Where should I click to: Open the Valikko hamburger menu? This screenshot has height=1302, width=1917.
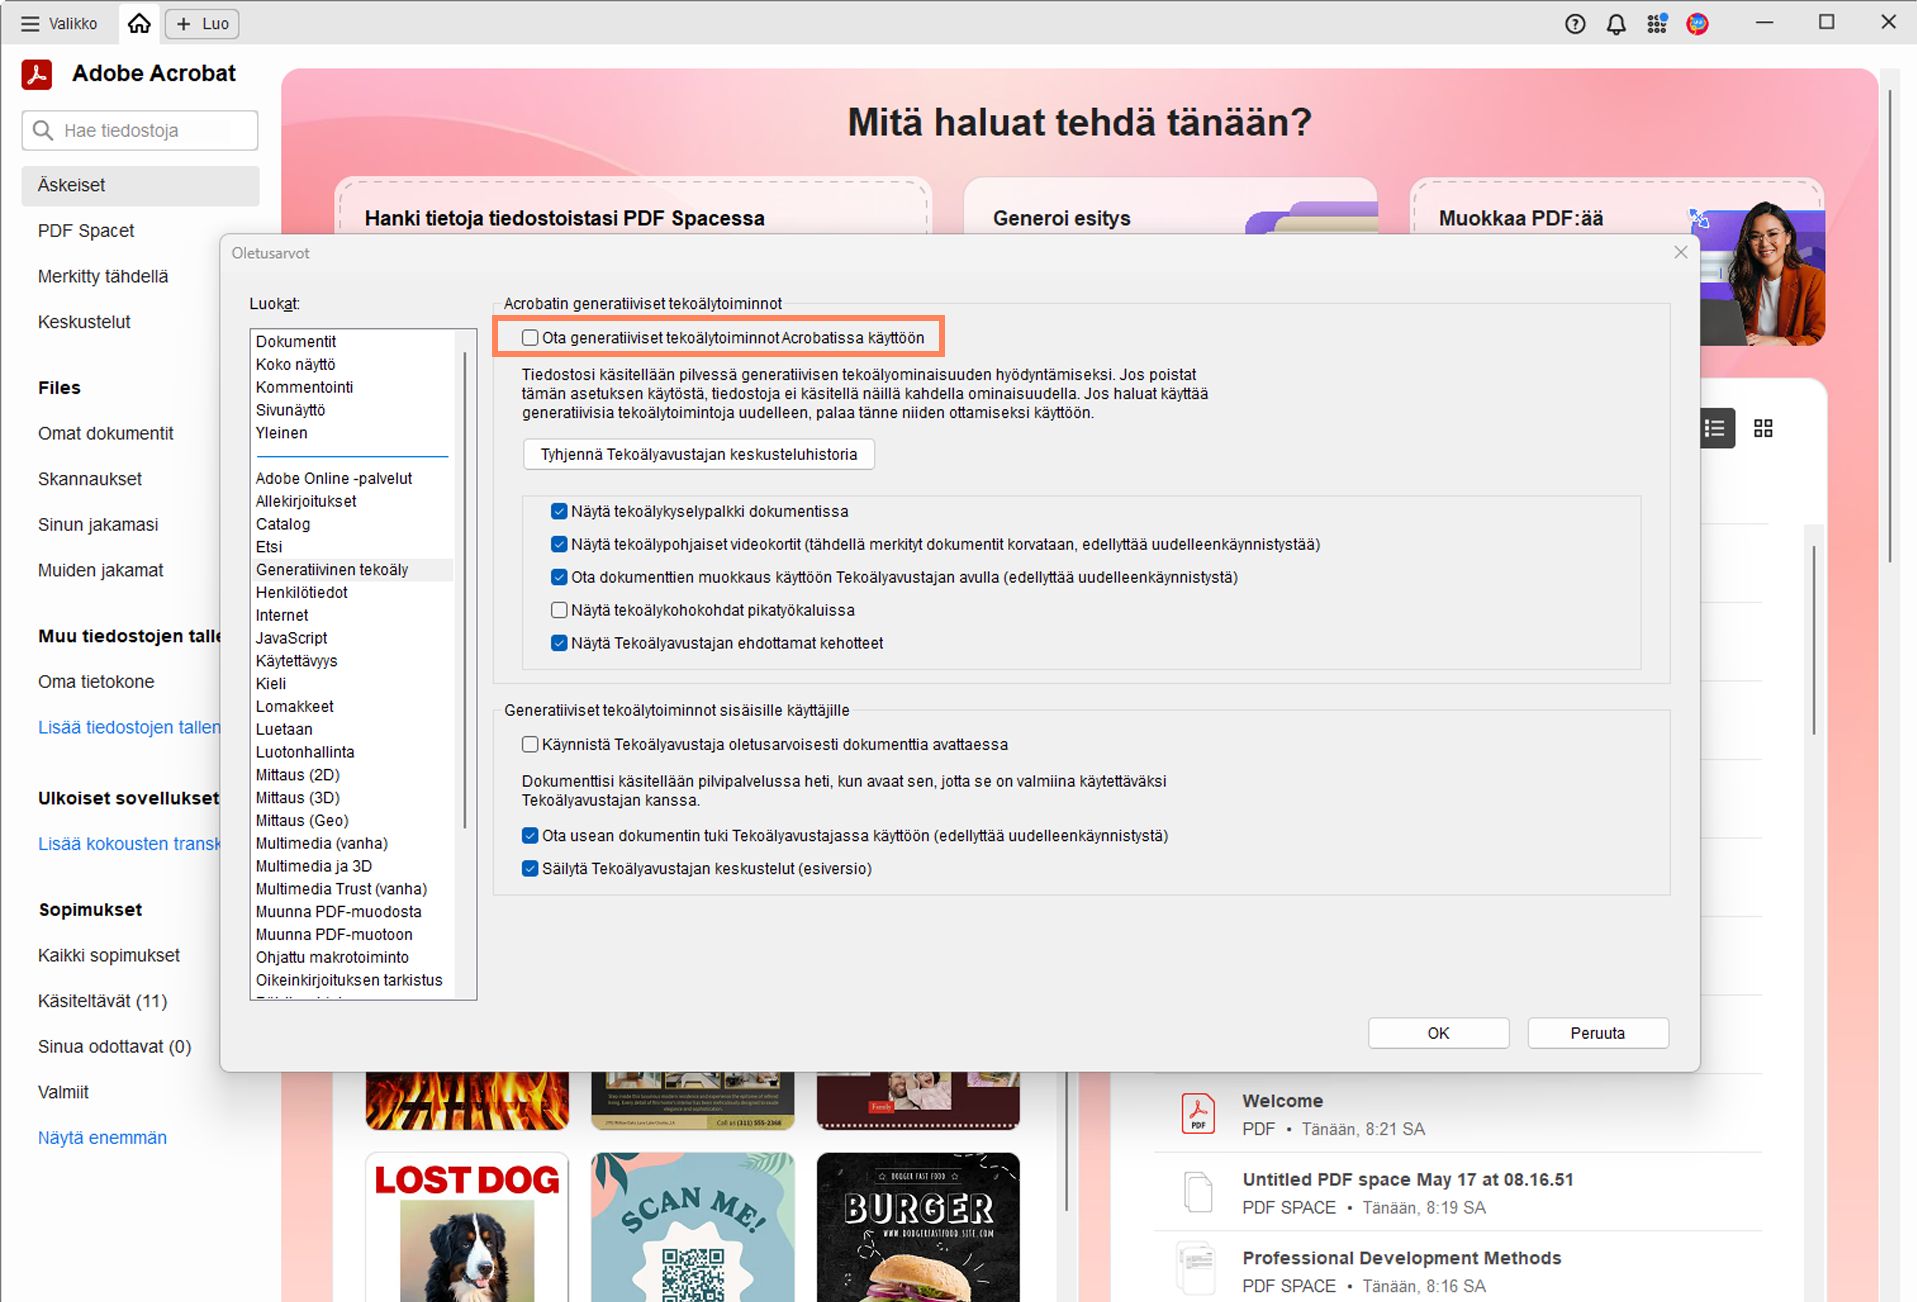[x=59, y=23]
